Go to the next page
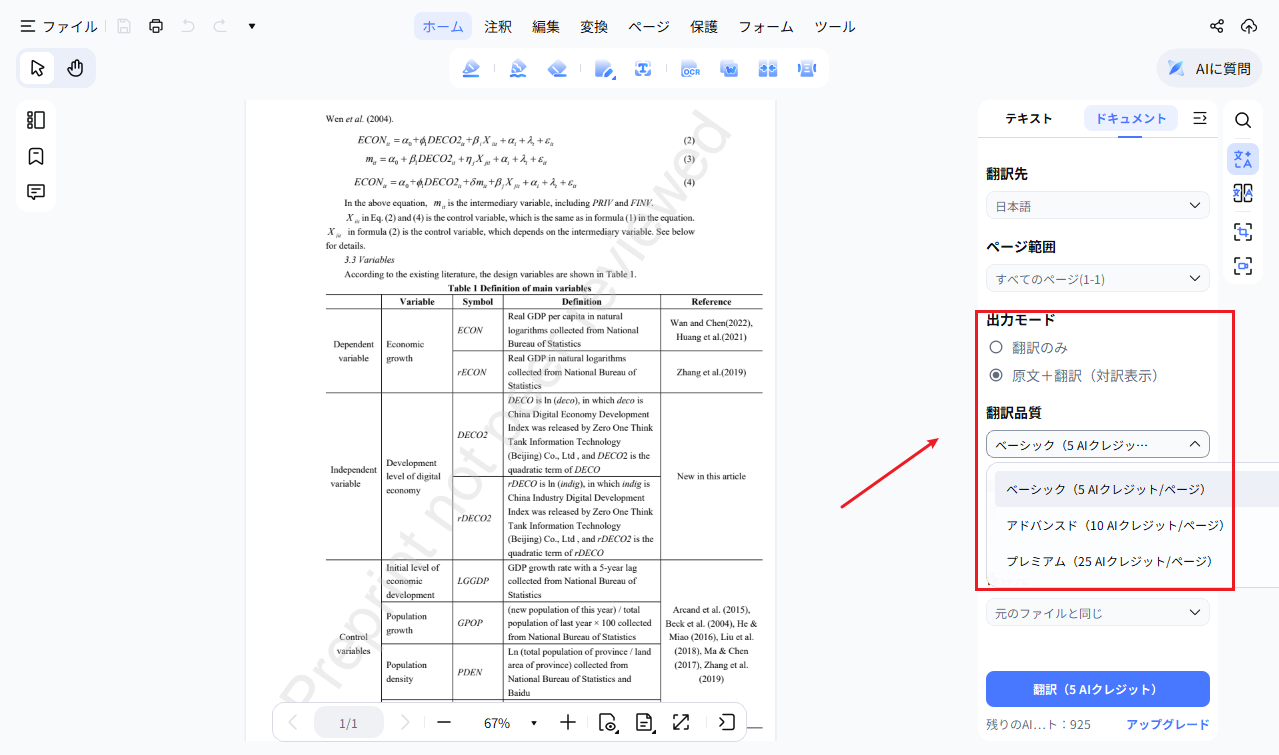The image size is (1279, 755). pos(405,722)
